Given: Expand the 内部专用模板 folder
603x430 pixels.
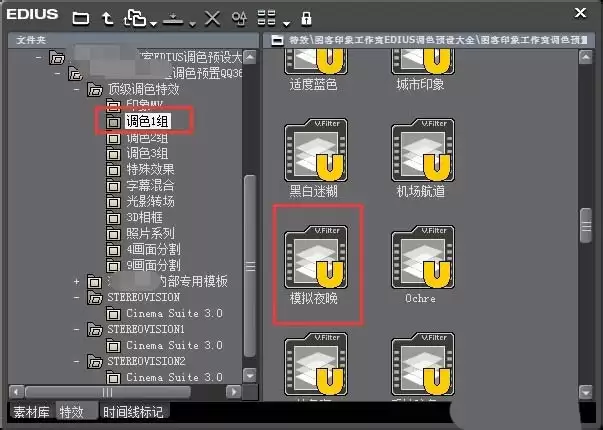Looking at the screenshot, I should click(x=77, y=282).
